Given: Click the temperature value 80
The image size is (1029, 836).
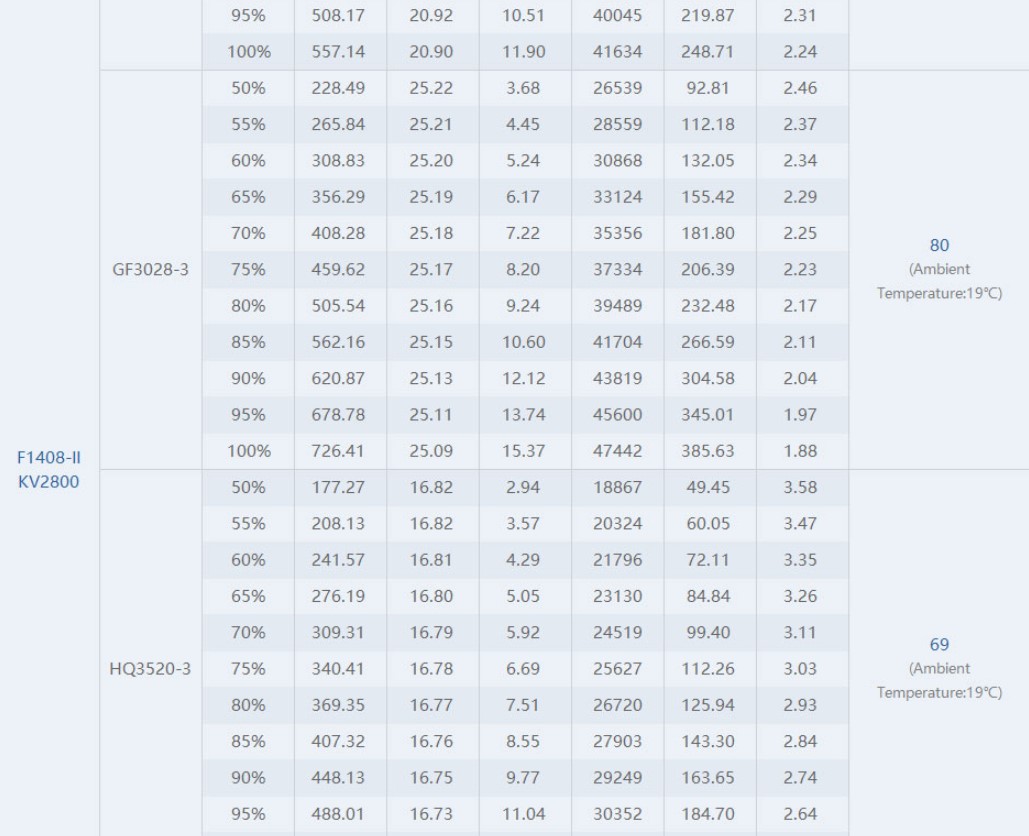Looking at the screenshot, I should (939, 245).
